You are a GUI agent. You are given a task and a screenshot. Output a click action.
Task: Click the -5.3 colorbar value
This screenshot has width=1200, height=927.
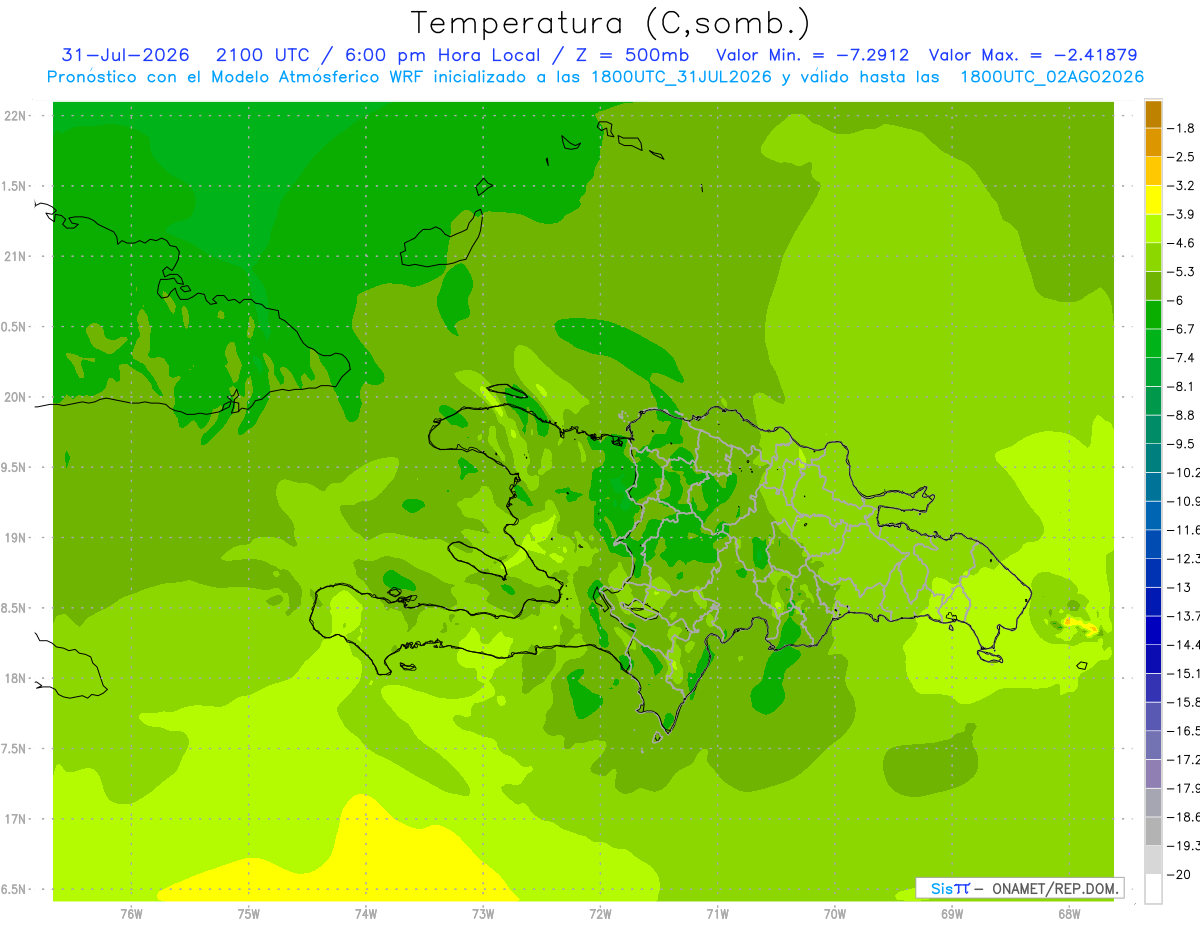point(1181,271)
